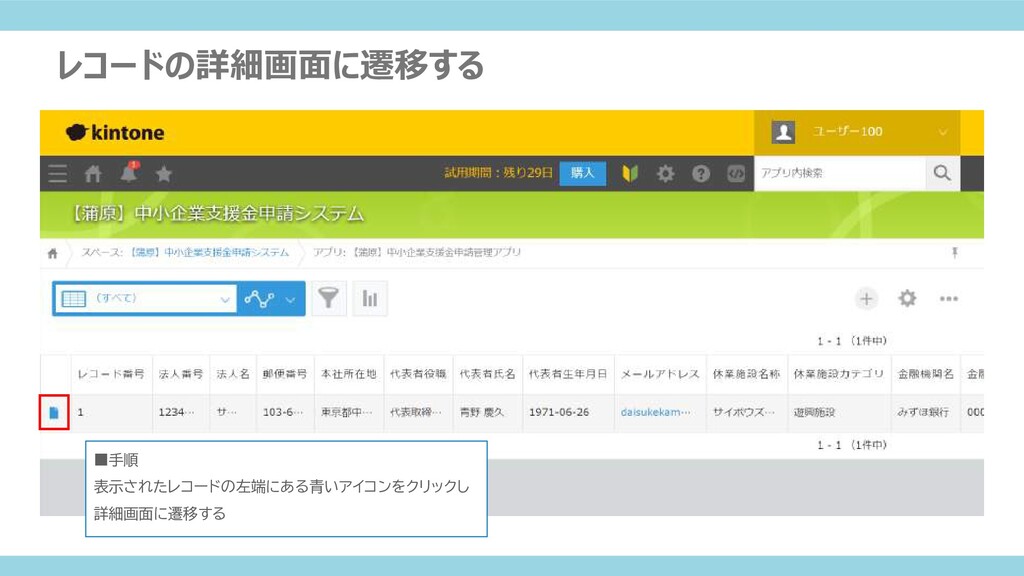
Task: Click the 法人名 column header
Action: click(x=232, y=374)
